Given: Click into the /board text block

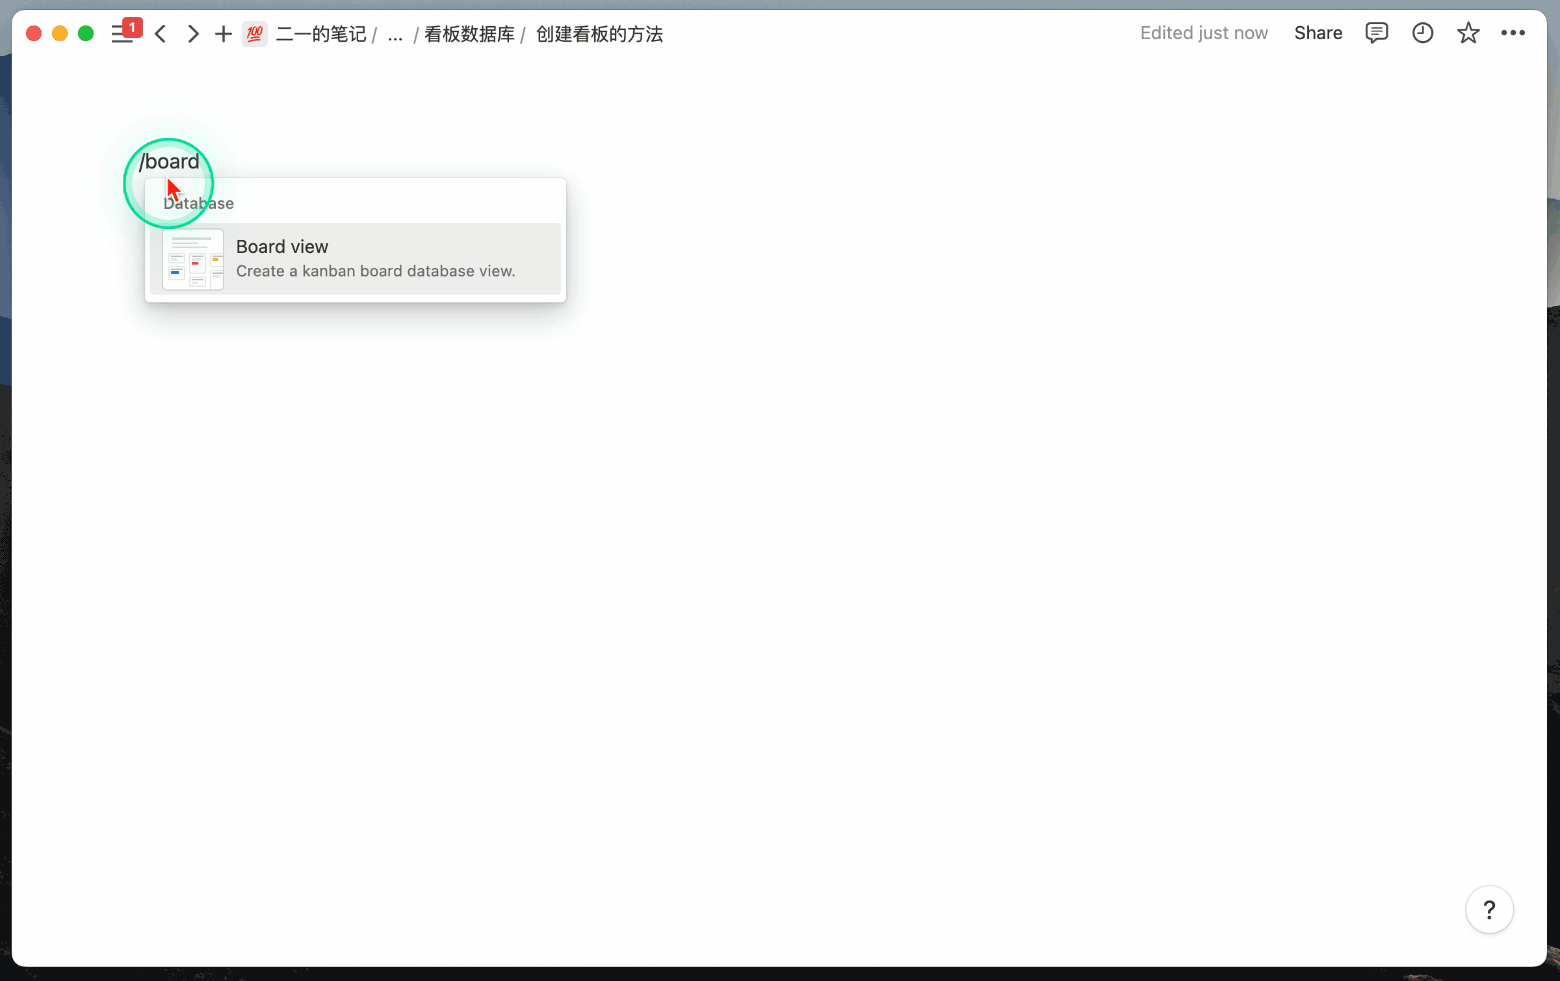Looking at the screenshot, I should [169, 161].
